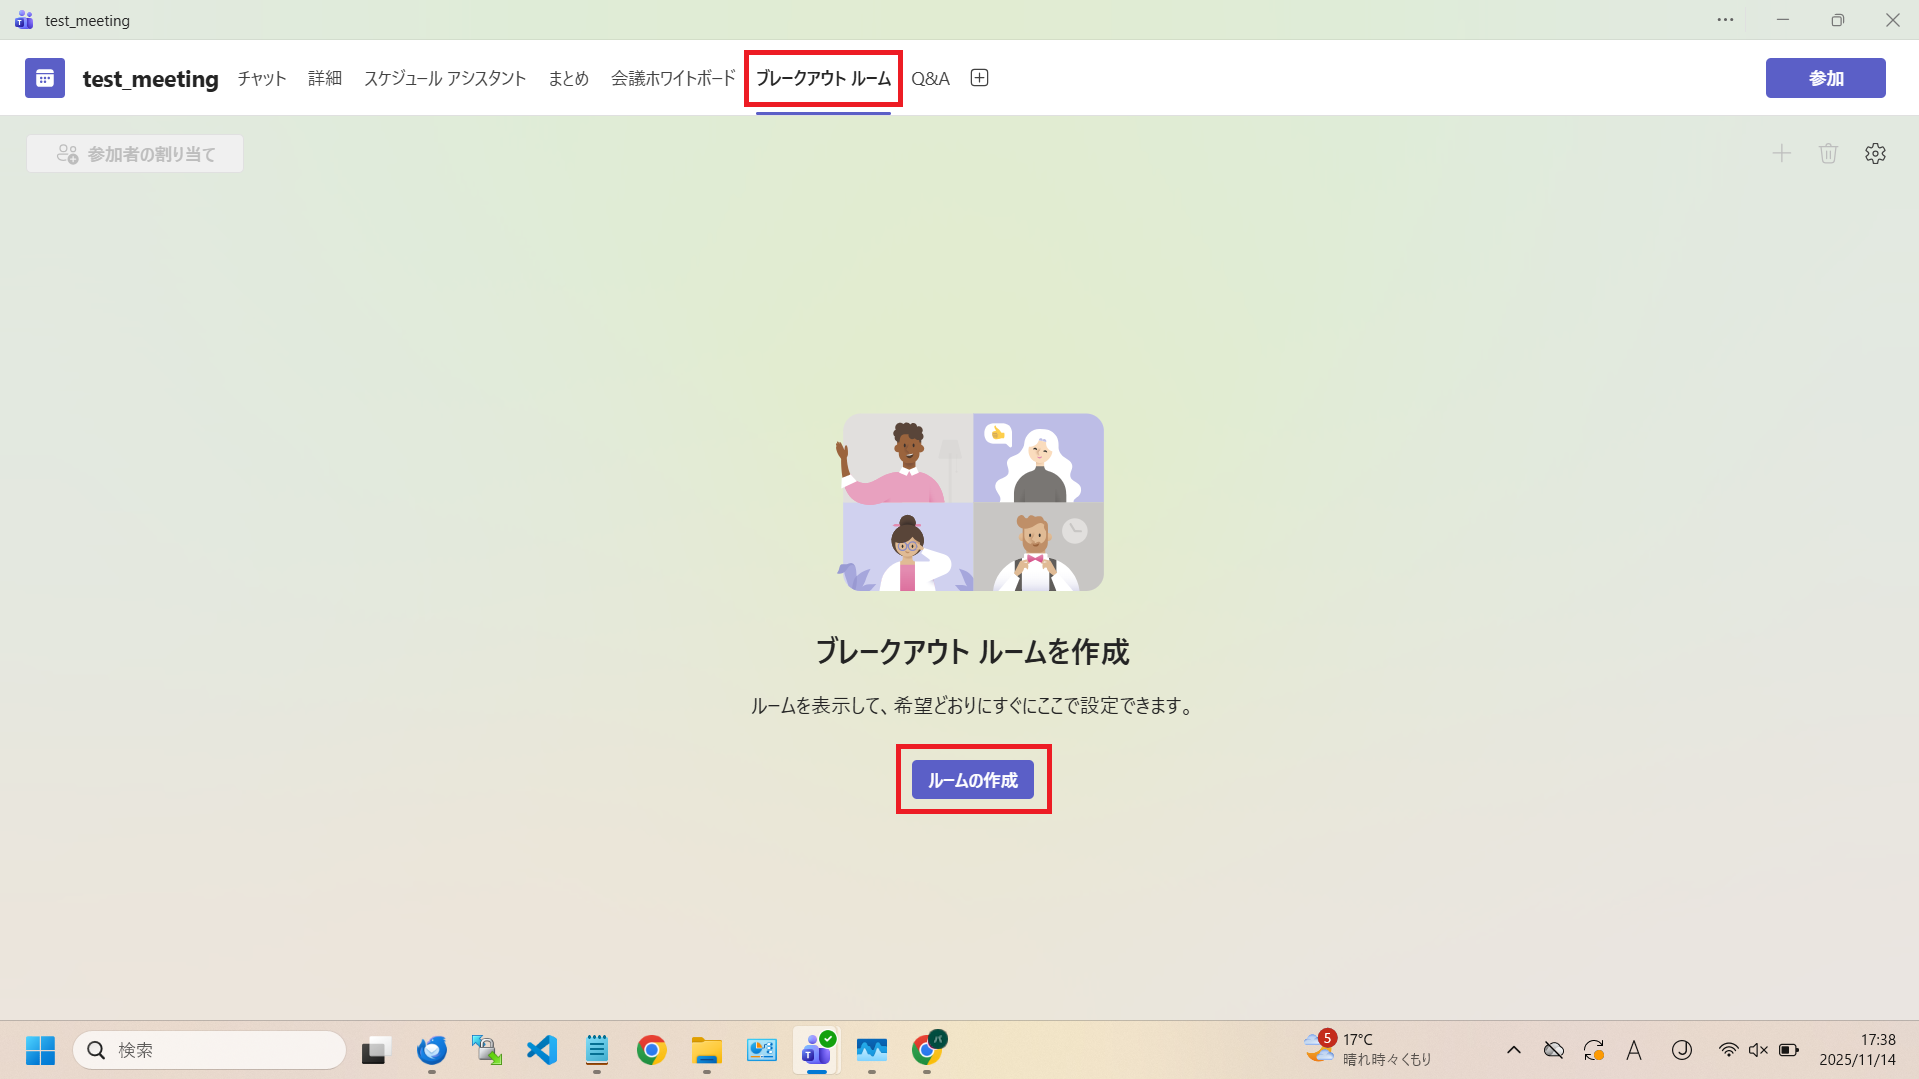Click the 参加者の割り当て button

tap(135, 154)
